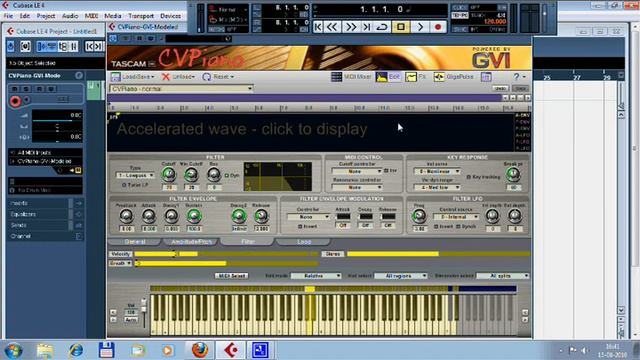Toggle the track record enable button
640x360 pixels.
[x=15, y=100]
